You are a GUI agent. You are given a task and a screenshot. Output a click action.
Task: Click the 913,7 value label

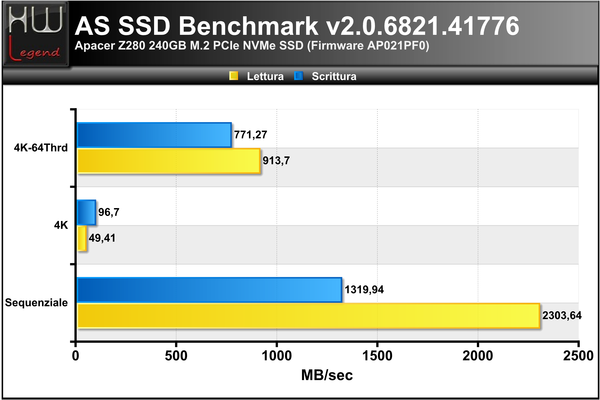(x=276, y=161)
